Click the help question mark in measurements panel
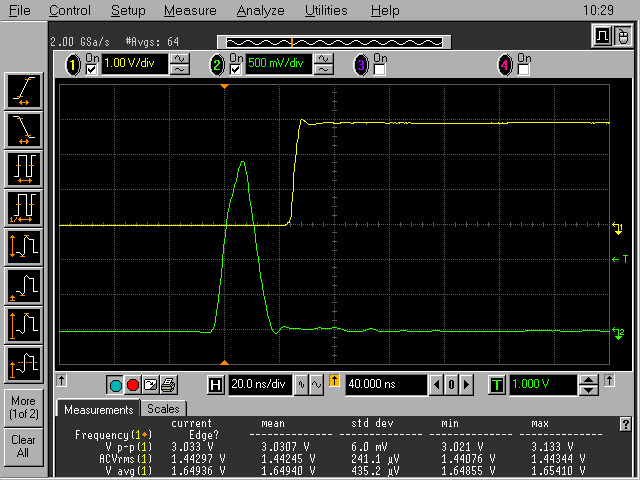This screenshot has width=640, height=480. click(x=625, y=424)
